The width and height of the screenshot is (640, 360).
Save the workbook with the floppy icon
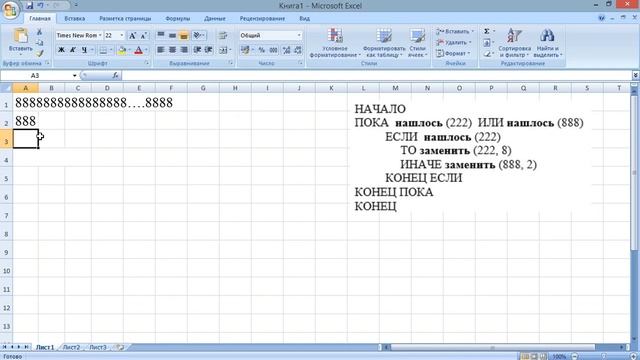point(29,5)
